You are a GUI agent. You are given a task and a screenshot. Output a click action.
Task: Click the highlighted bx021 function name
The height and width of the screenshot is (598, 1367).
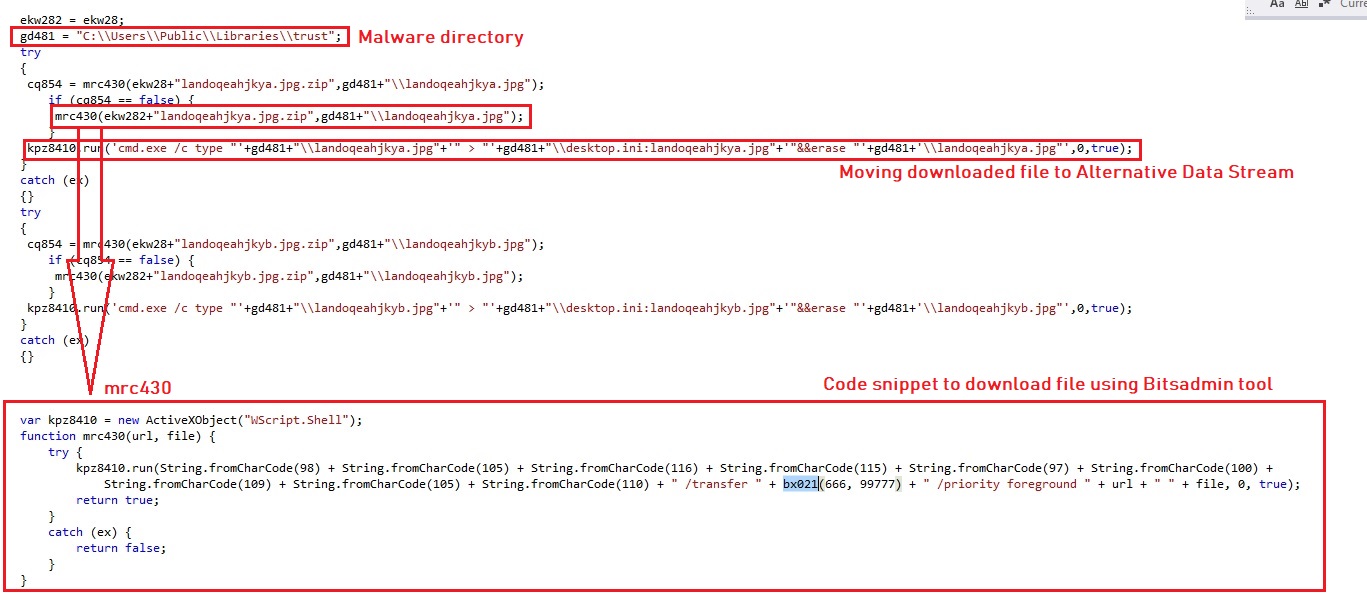(x=801, y=484)
